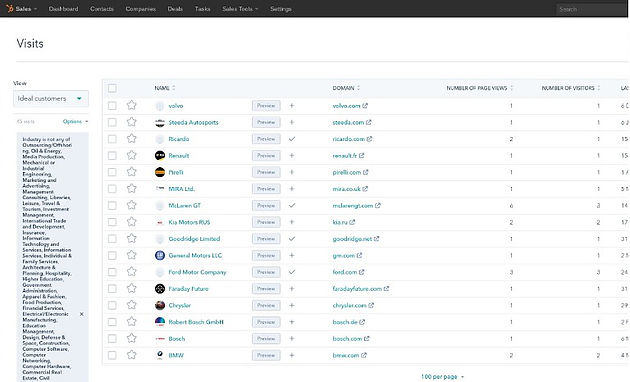The width and height of the screenshot is (630, 382).
Task: Preview the Bosch company row
Action: click(x=266, y=339)
